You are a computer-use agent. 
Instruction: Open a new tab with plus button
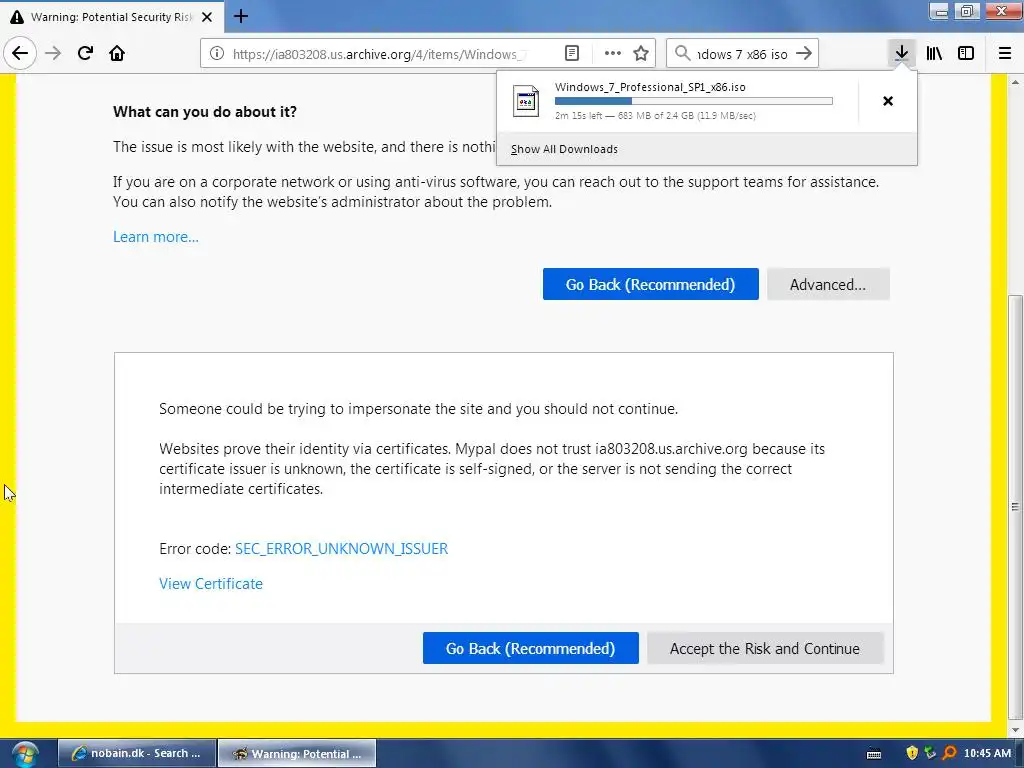[x=241, y=16]
